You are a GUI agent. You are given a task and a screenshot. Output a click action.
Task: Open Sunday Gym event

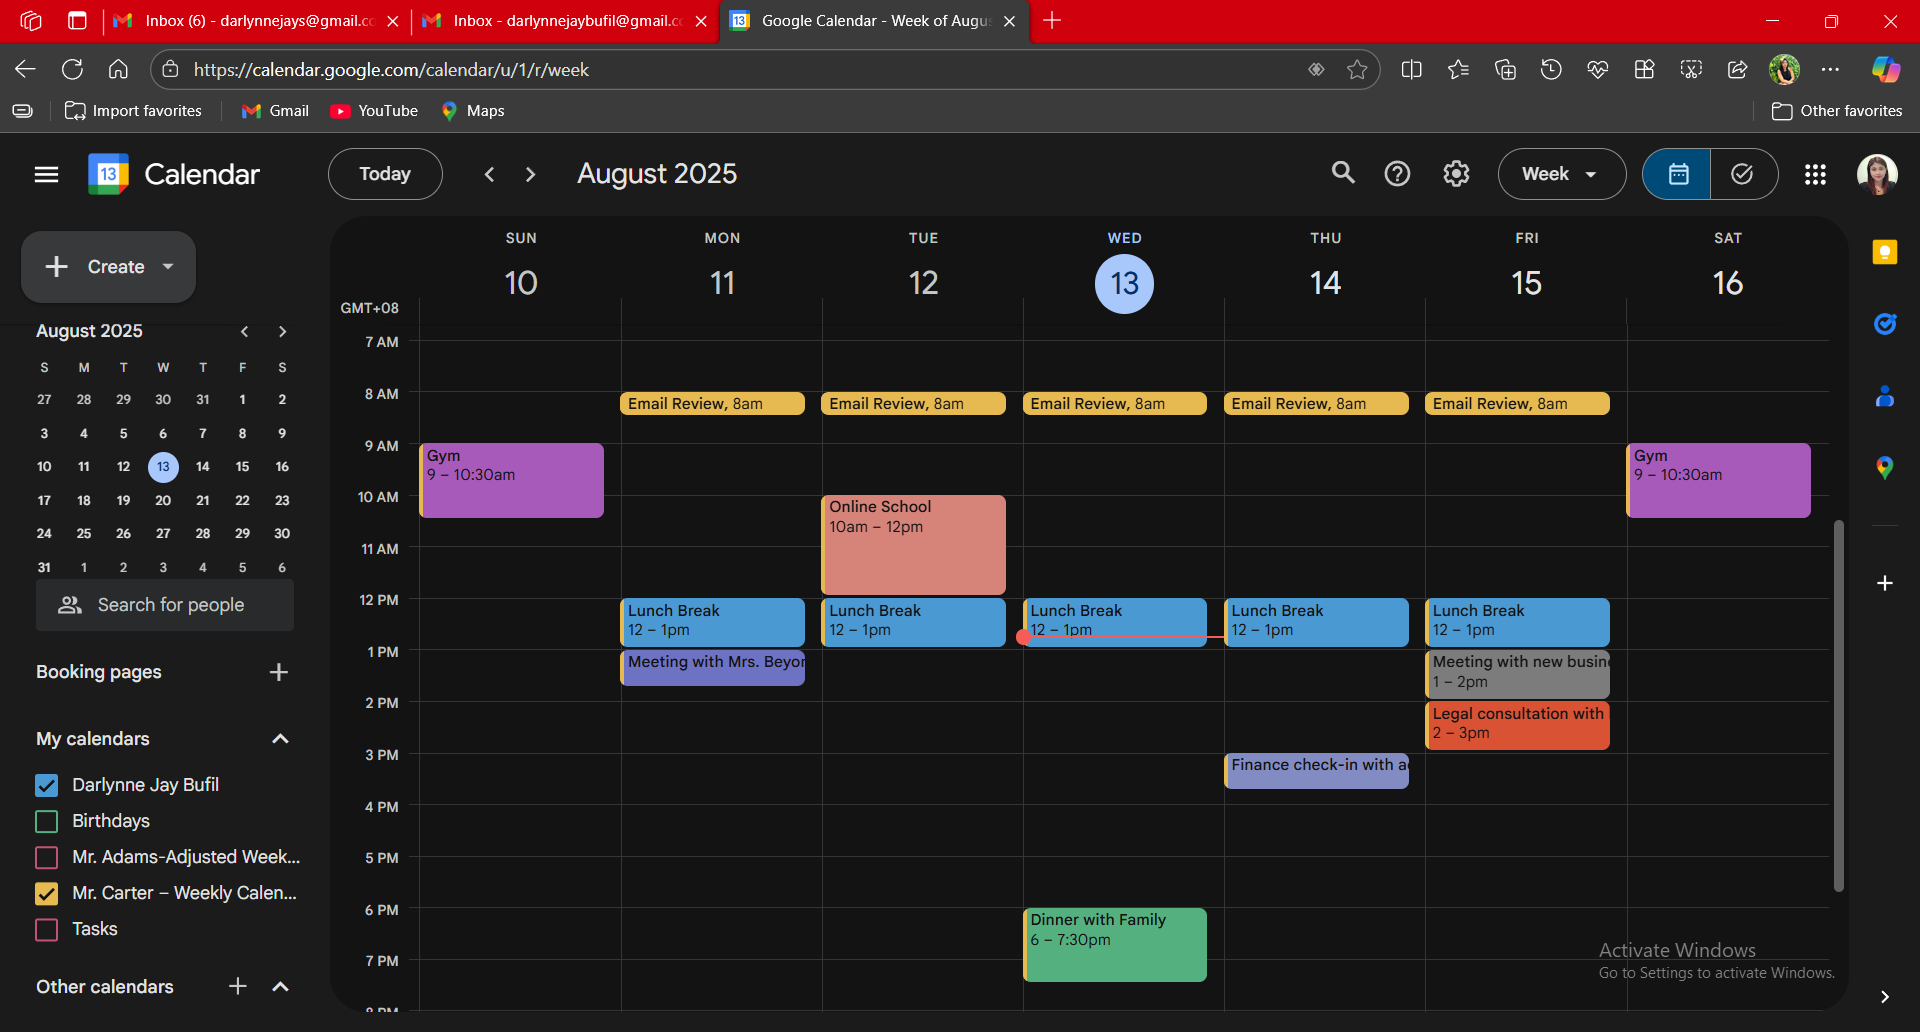click(x=512, y=480)
